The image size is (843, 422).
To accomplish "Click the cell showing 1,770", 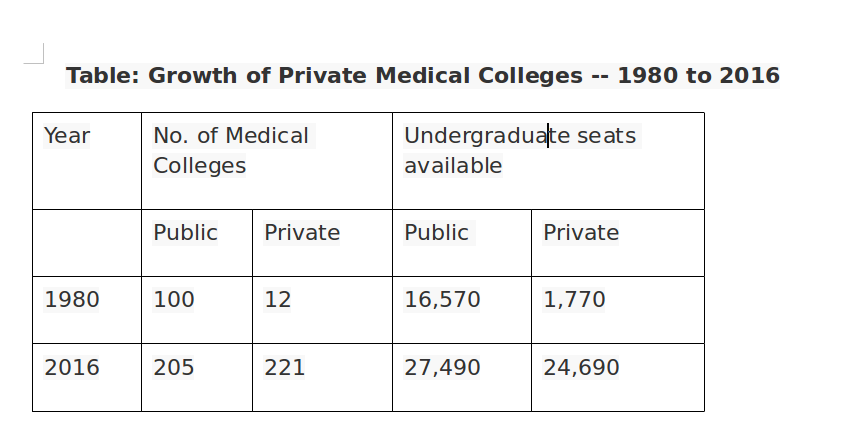I will 574,299.
